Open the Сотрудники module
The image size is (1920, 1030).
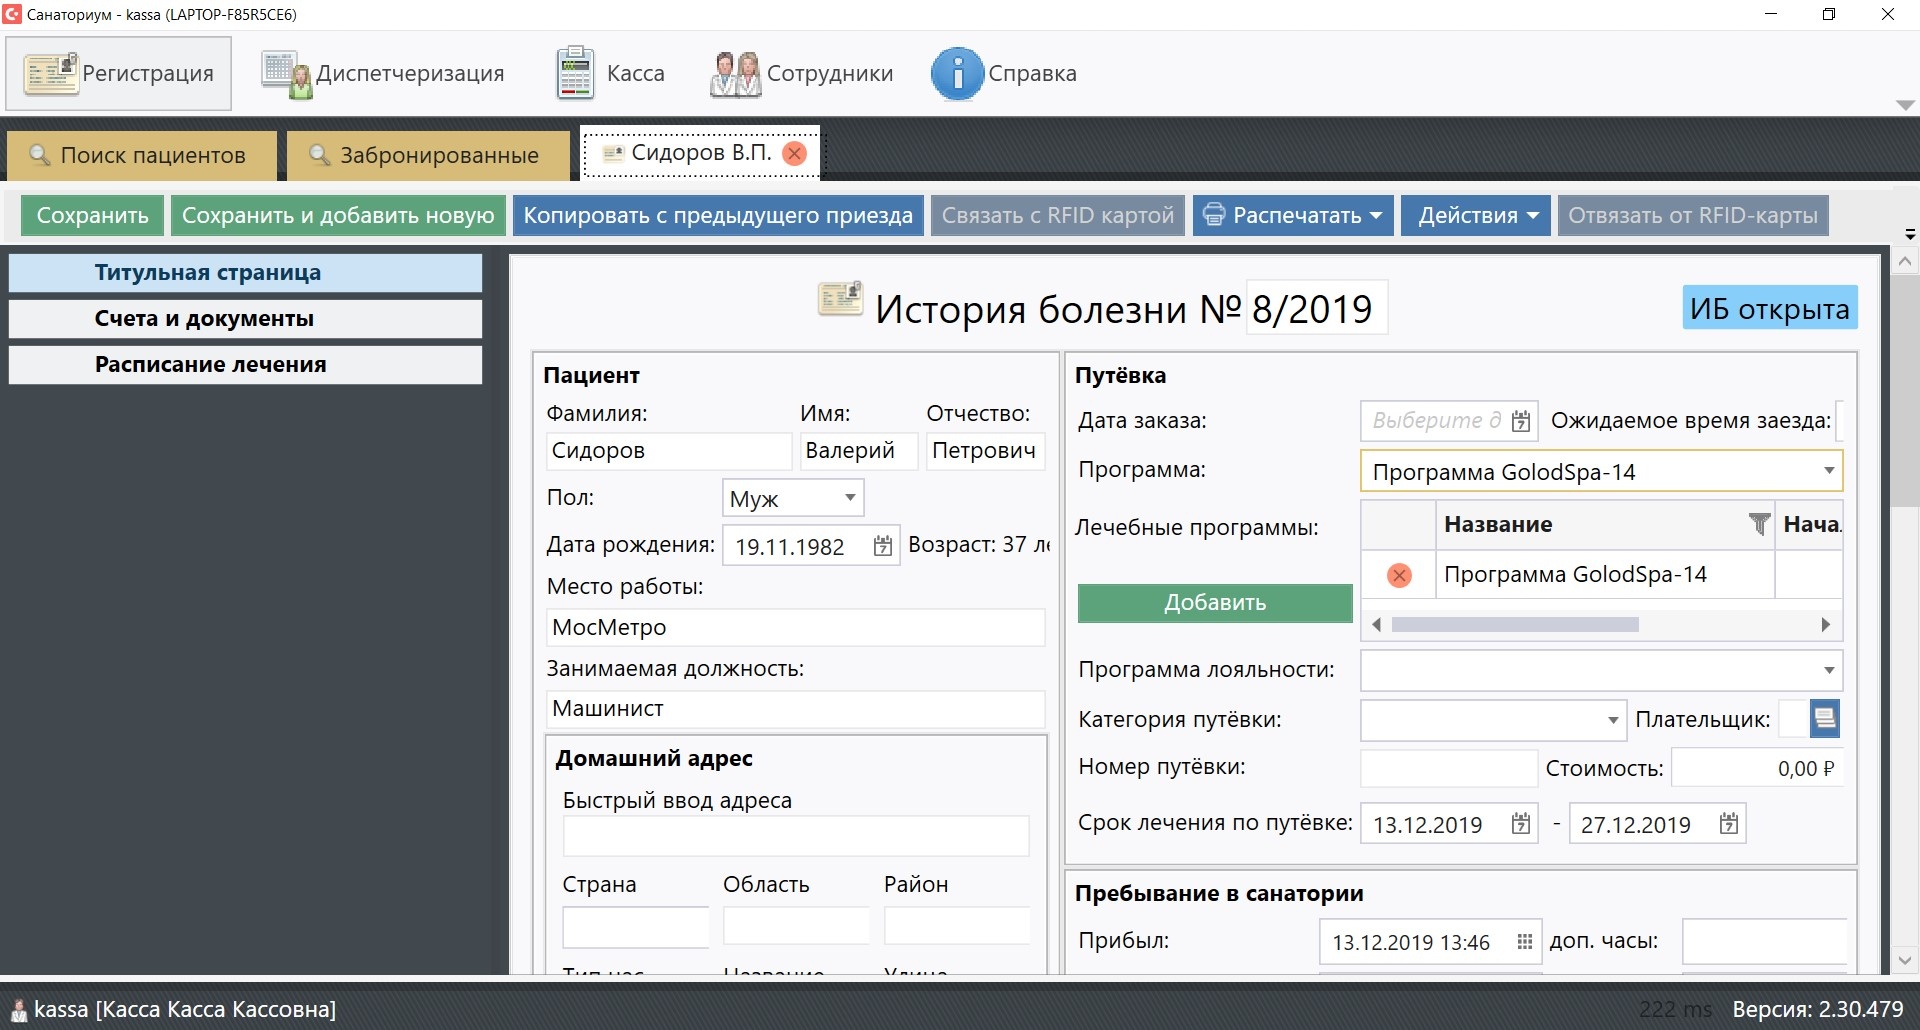click(735, 74)
